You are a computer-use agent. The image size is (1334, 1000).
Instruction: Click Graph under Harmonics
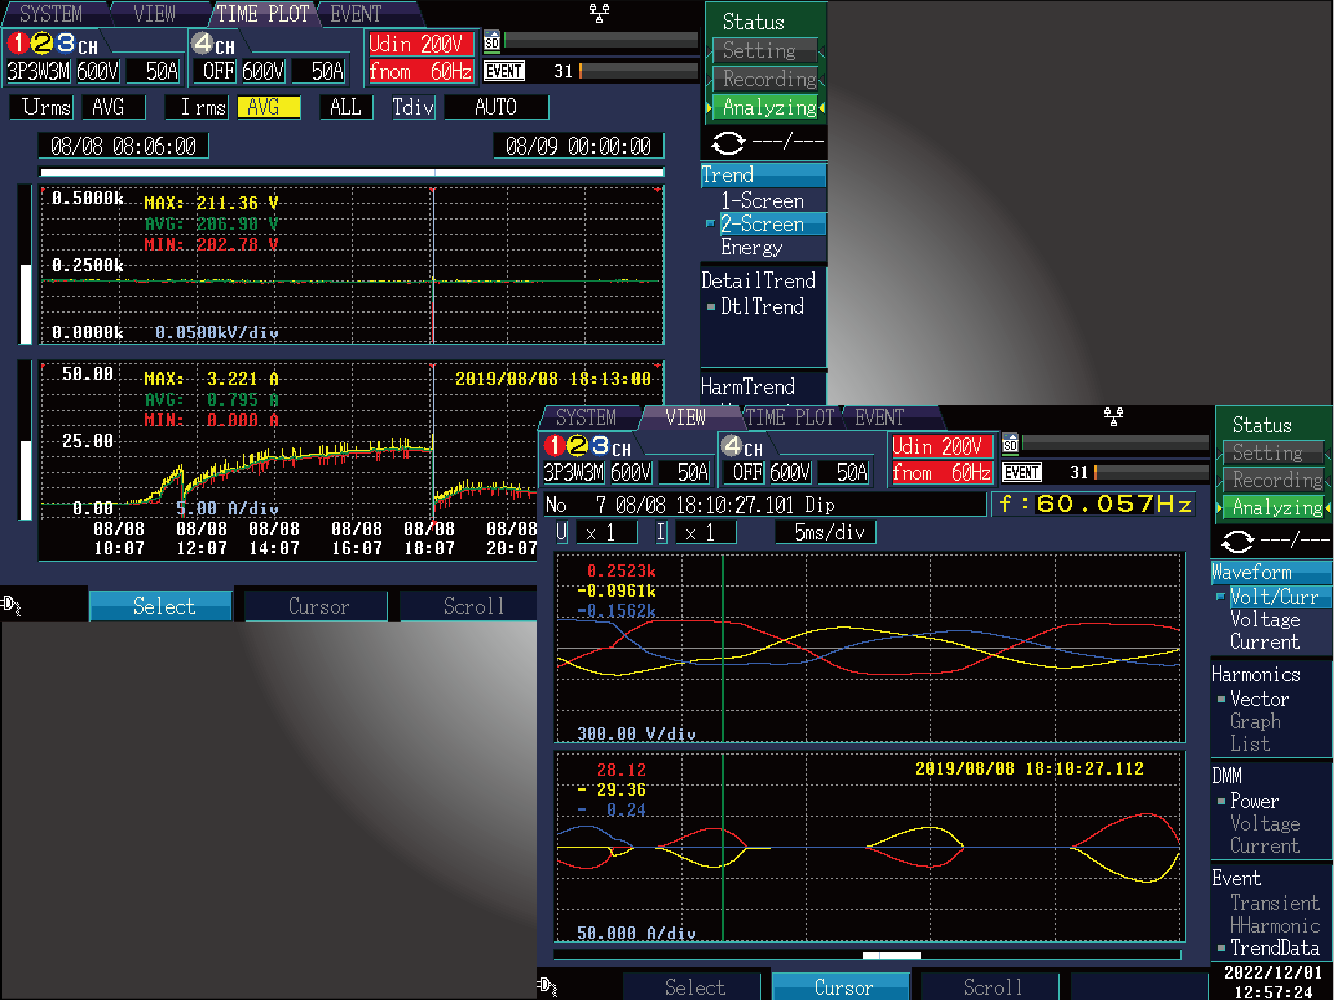pyautogui.click(x=1255, y=721)
